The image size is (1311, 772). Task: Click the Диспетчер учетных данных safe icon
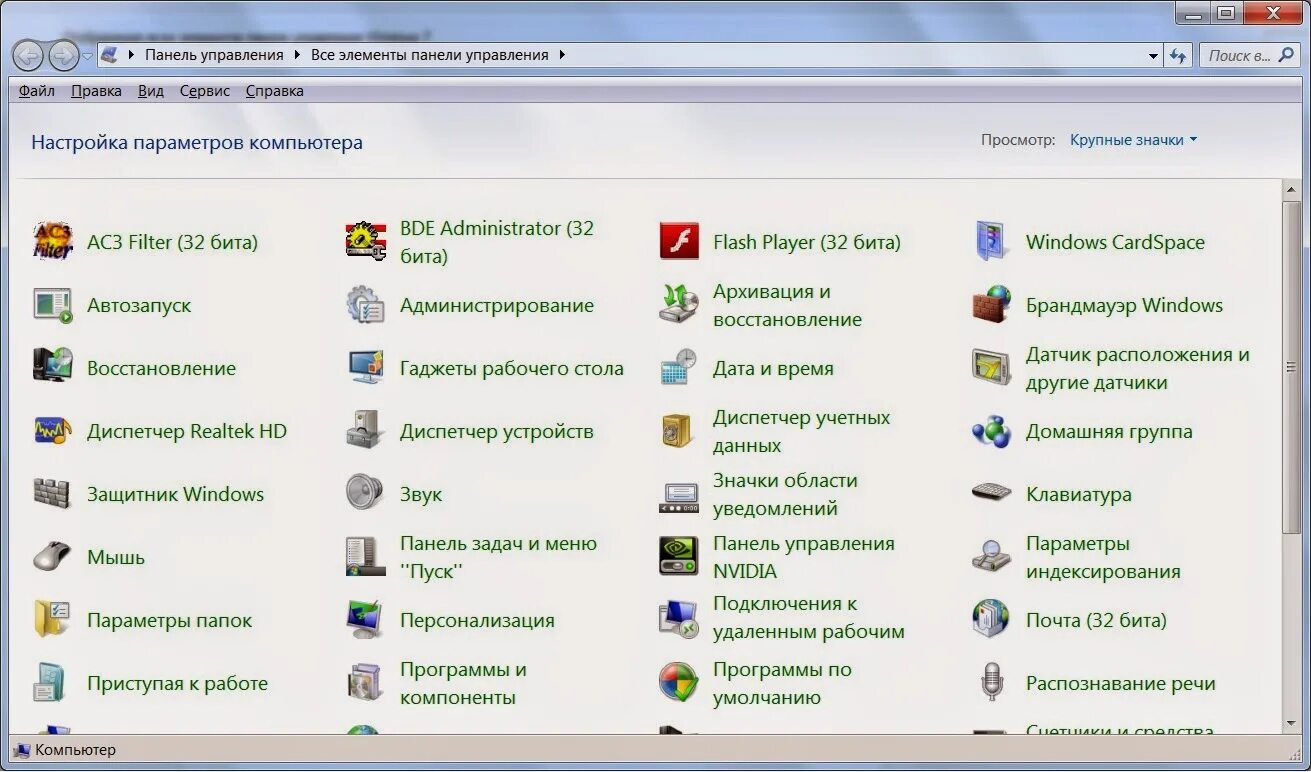click(679, 431)
